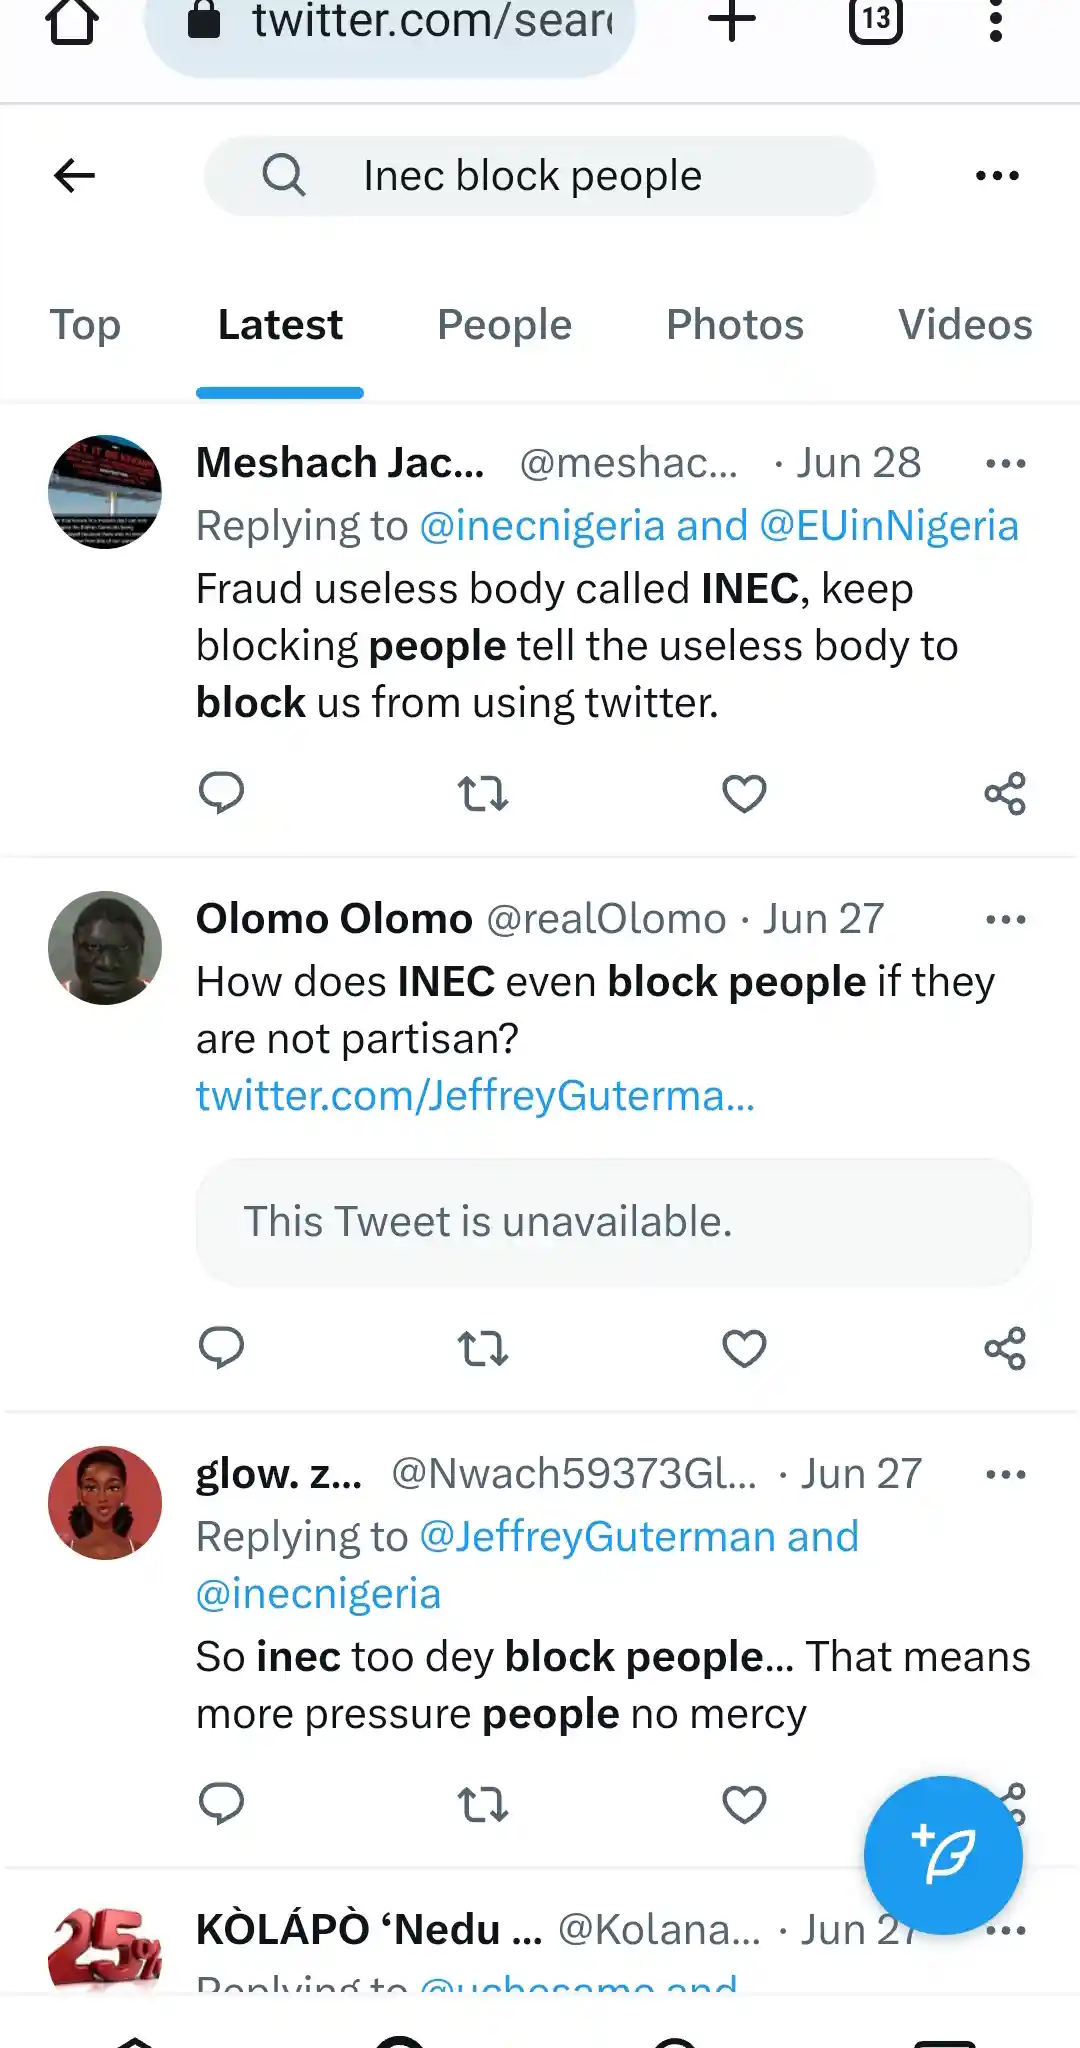Viewport: 1080px width, 2048px height.
Task: Switch to the Photos tab
Action: click(734, 324)
